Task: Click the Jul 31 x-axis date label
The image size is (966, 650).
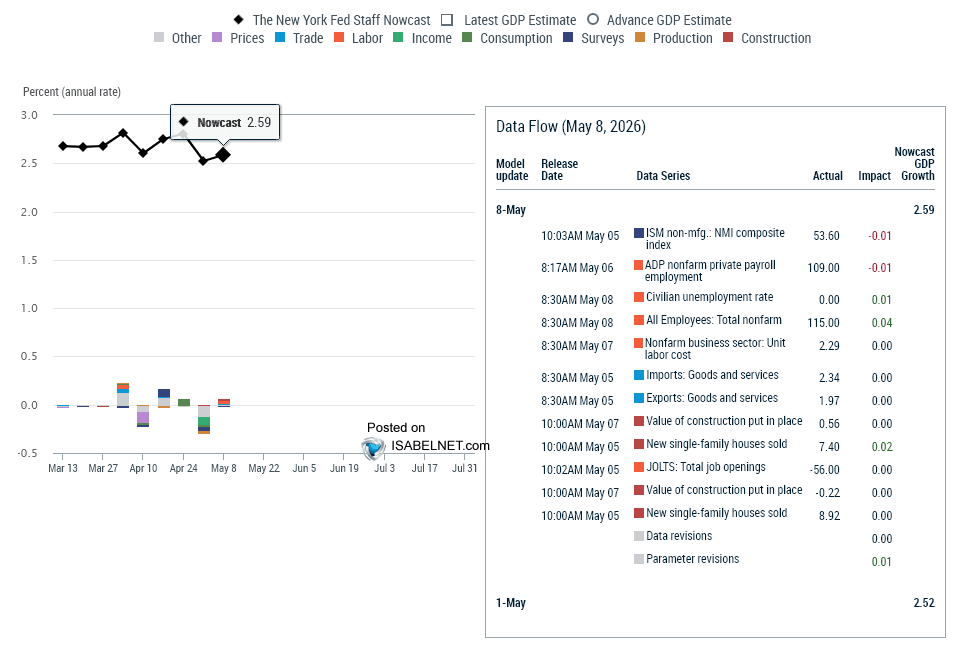Action: [x=465, y=468]
